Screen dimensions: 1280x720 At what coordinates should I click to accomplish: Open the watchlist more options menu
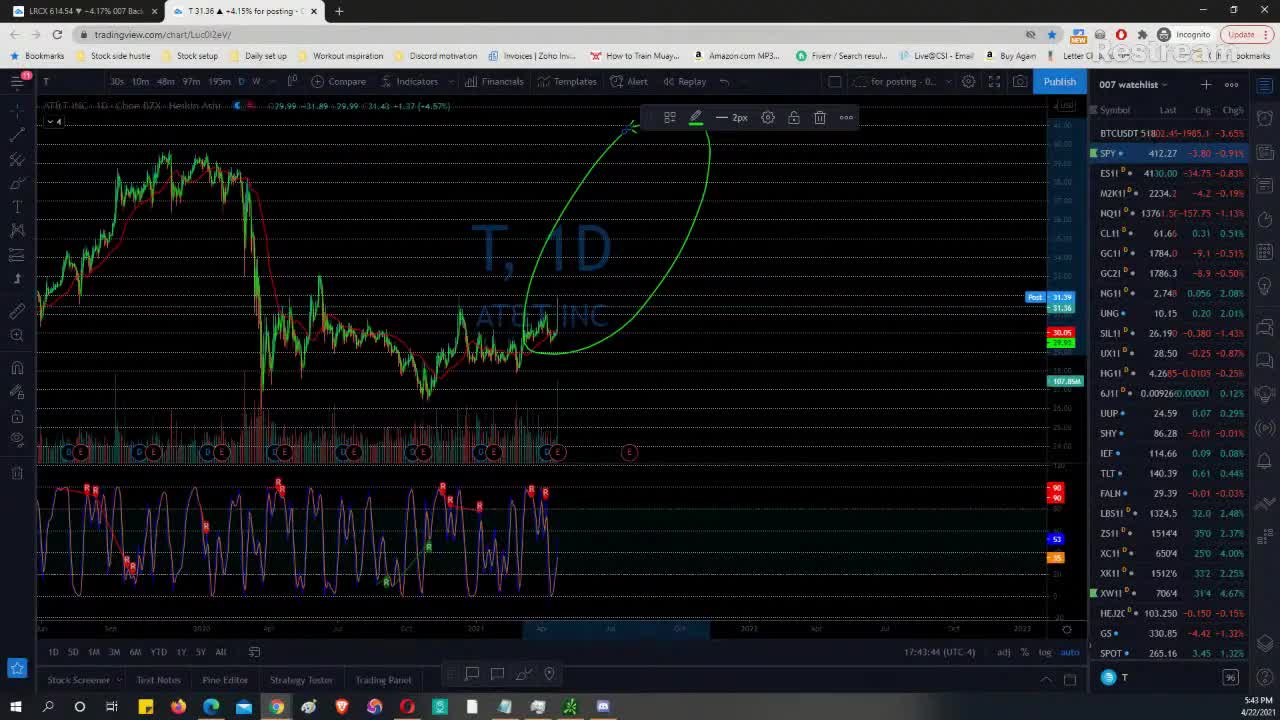click(1232, 85)
